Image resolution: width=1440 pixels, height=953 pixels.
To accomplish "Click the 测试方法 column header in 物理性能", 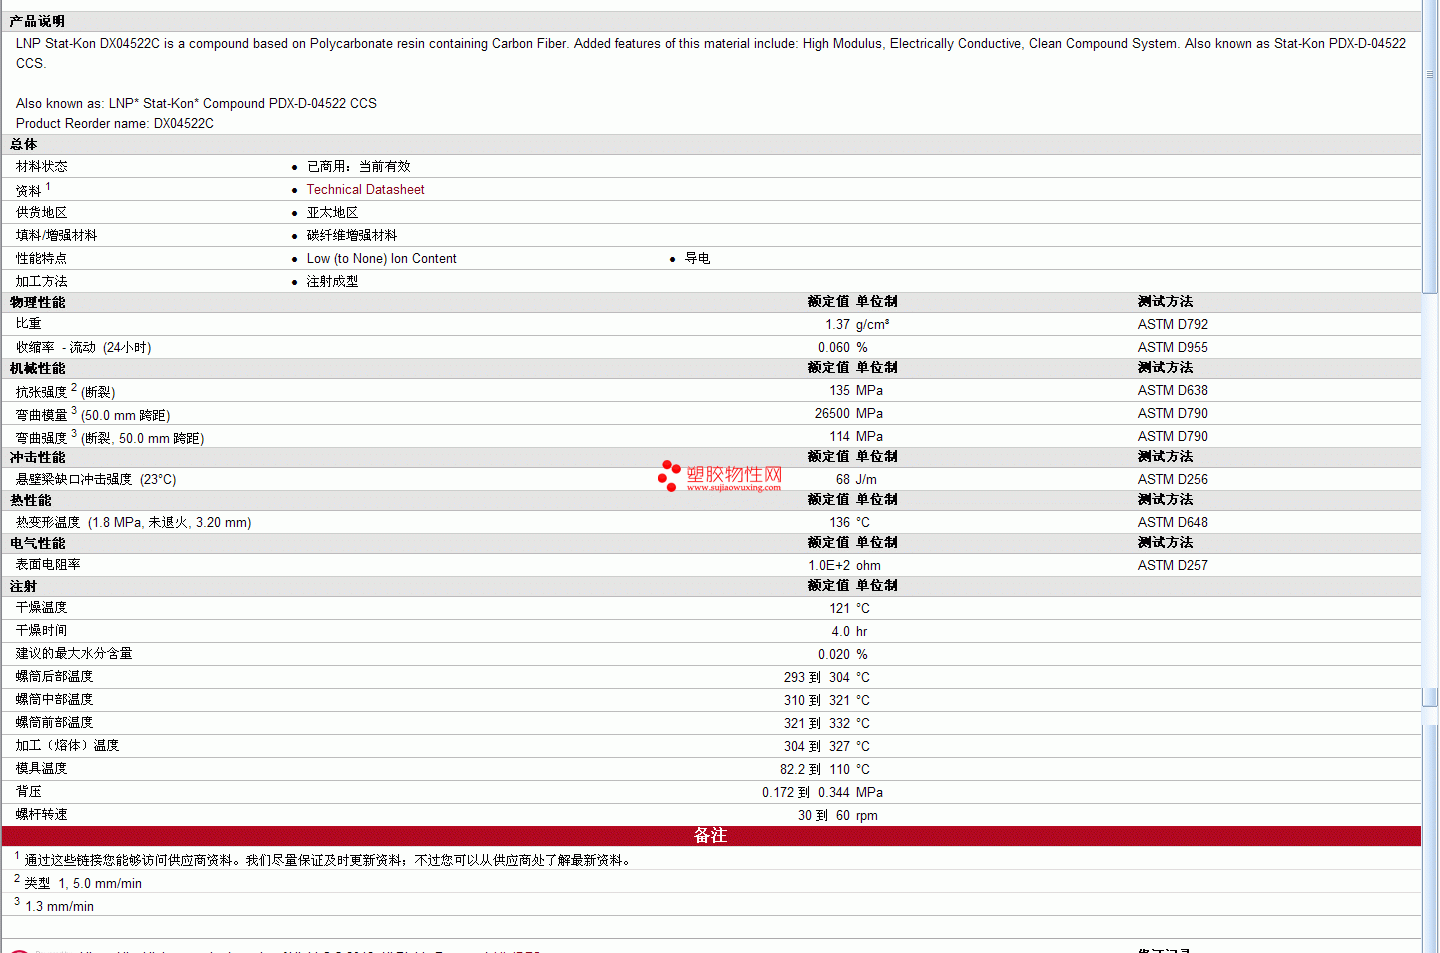I will coord(1165,301).
